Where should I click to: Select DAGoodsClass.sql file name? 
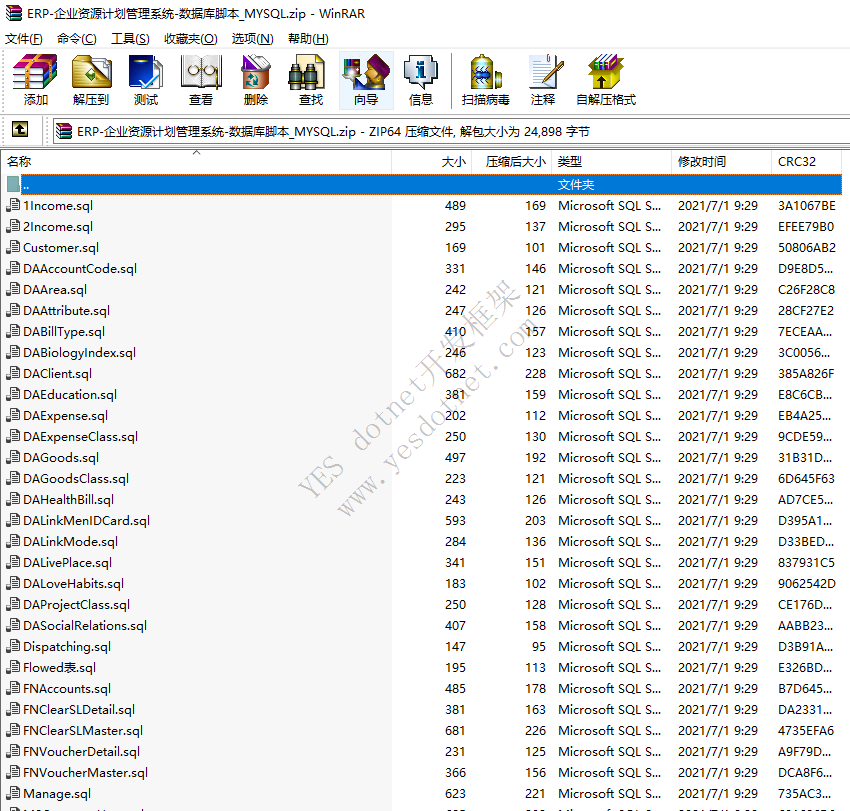point(76,479)
